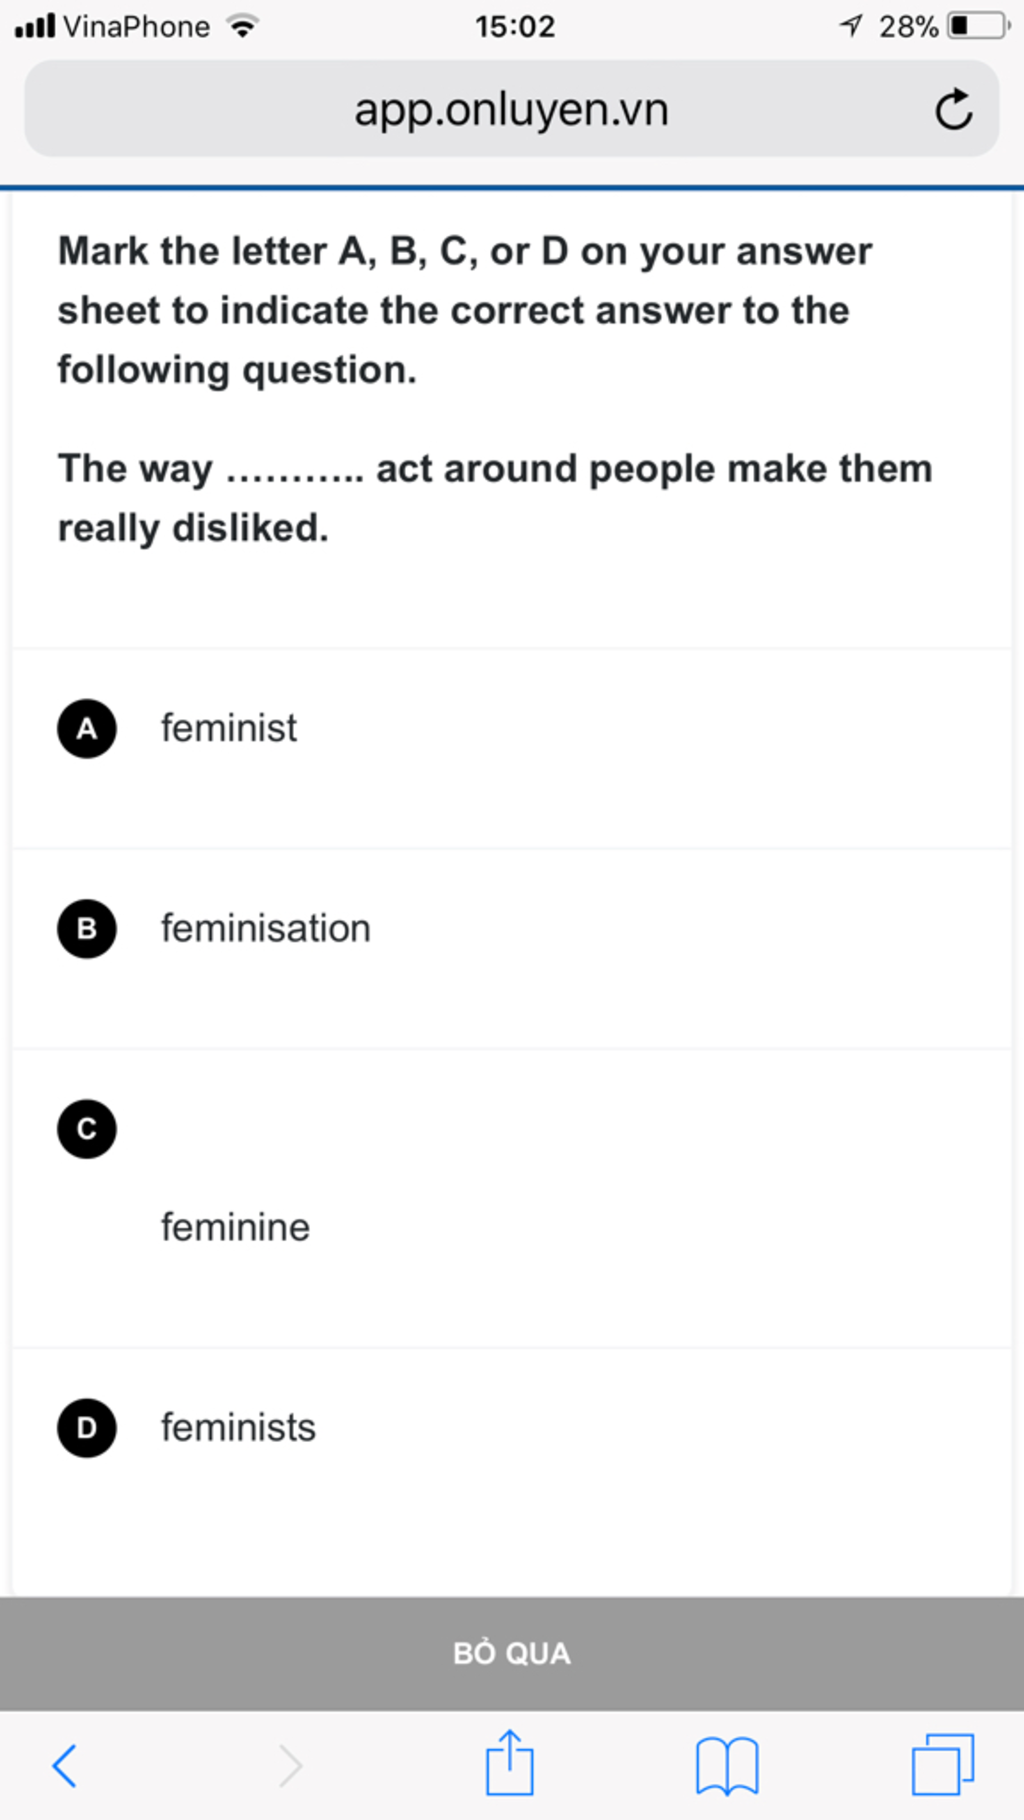Choose the "feminist" answer text

click(229, 728)
